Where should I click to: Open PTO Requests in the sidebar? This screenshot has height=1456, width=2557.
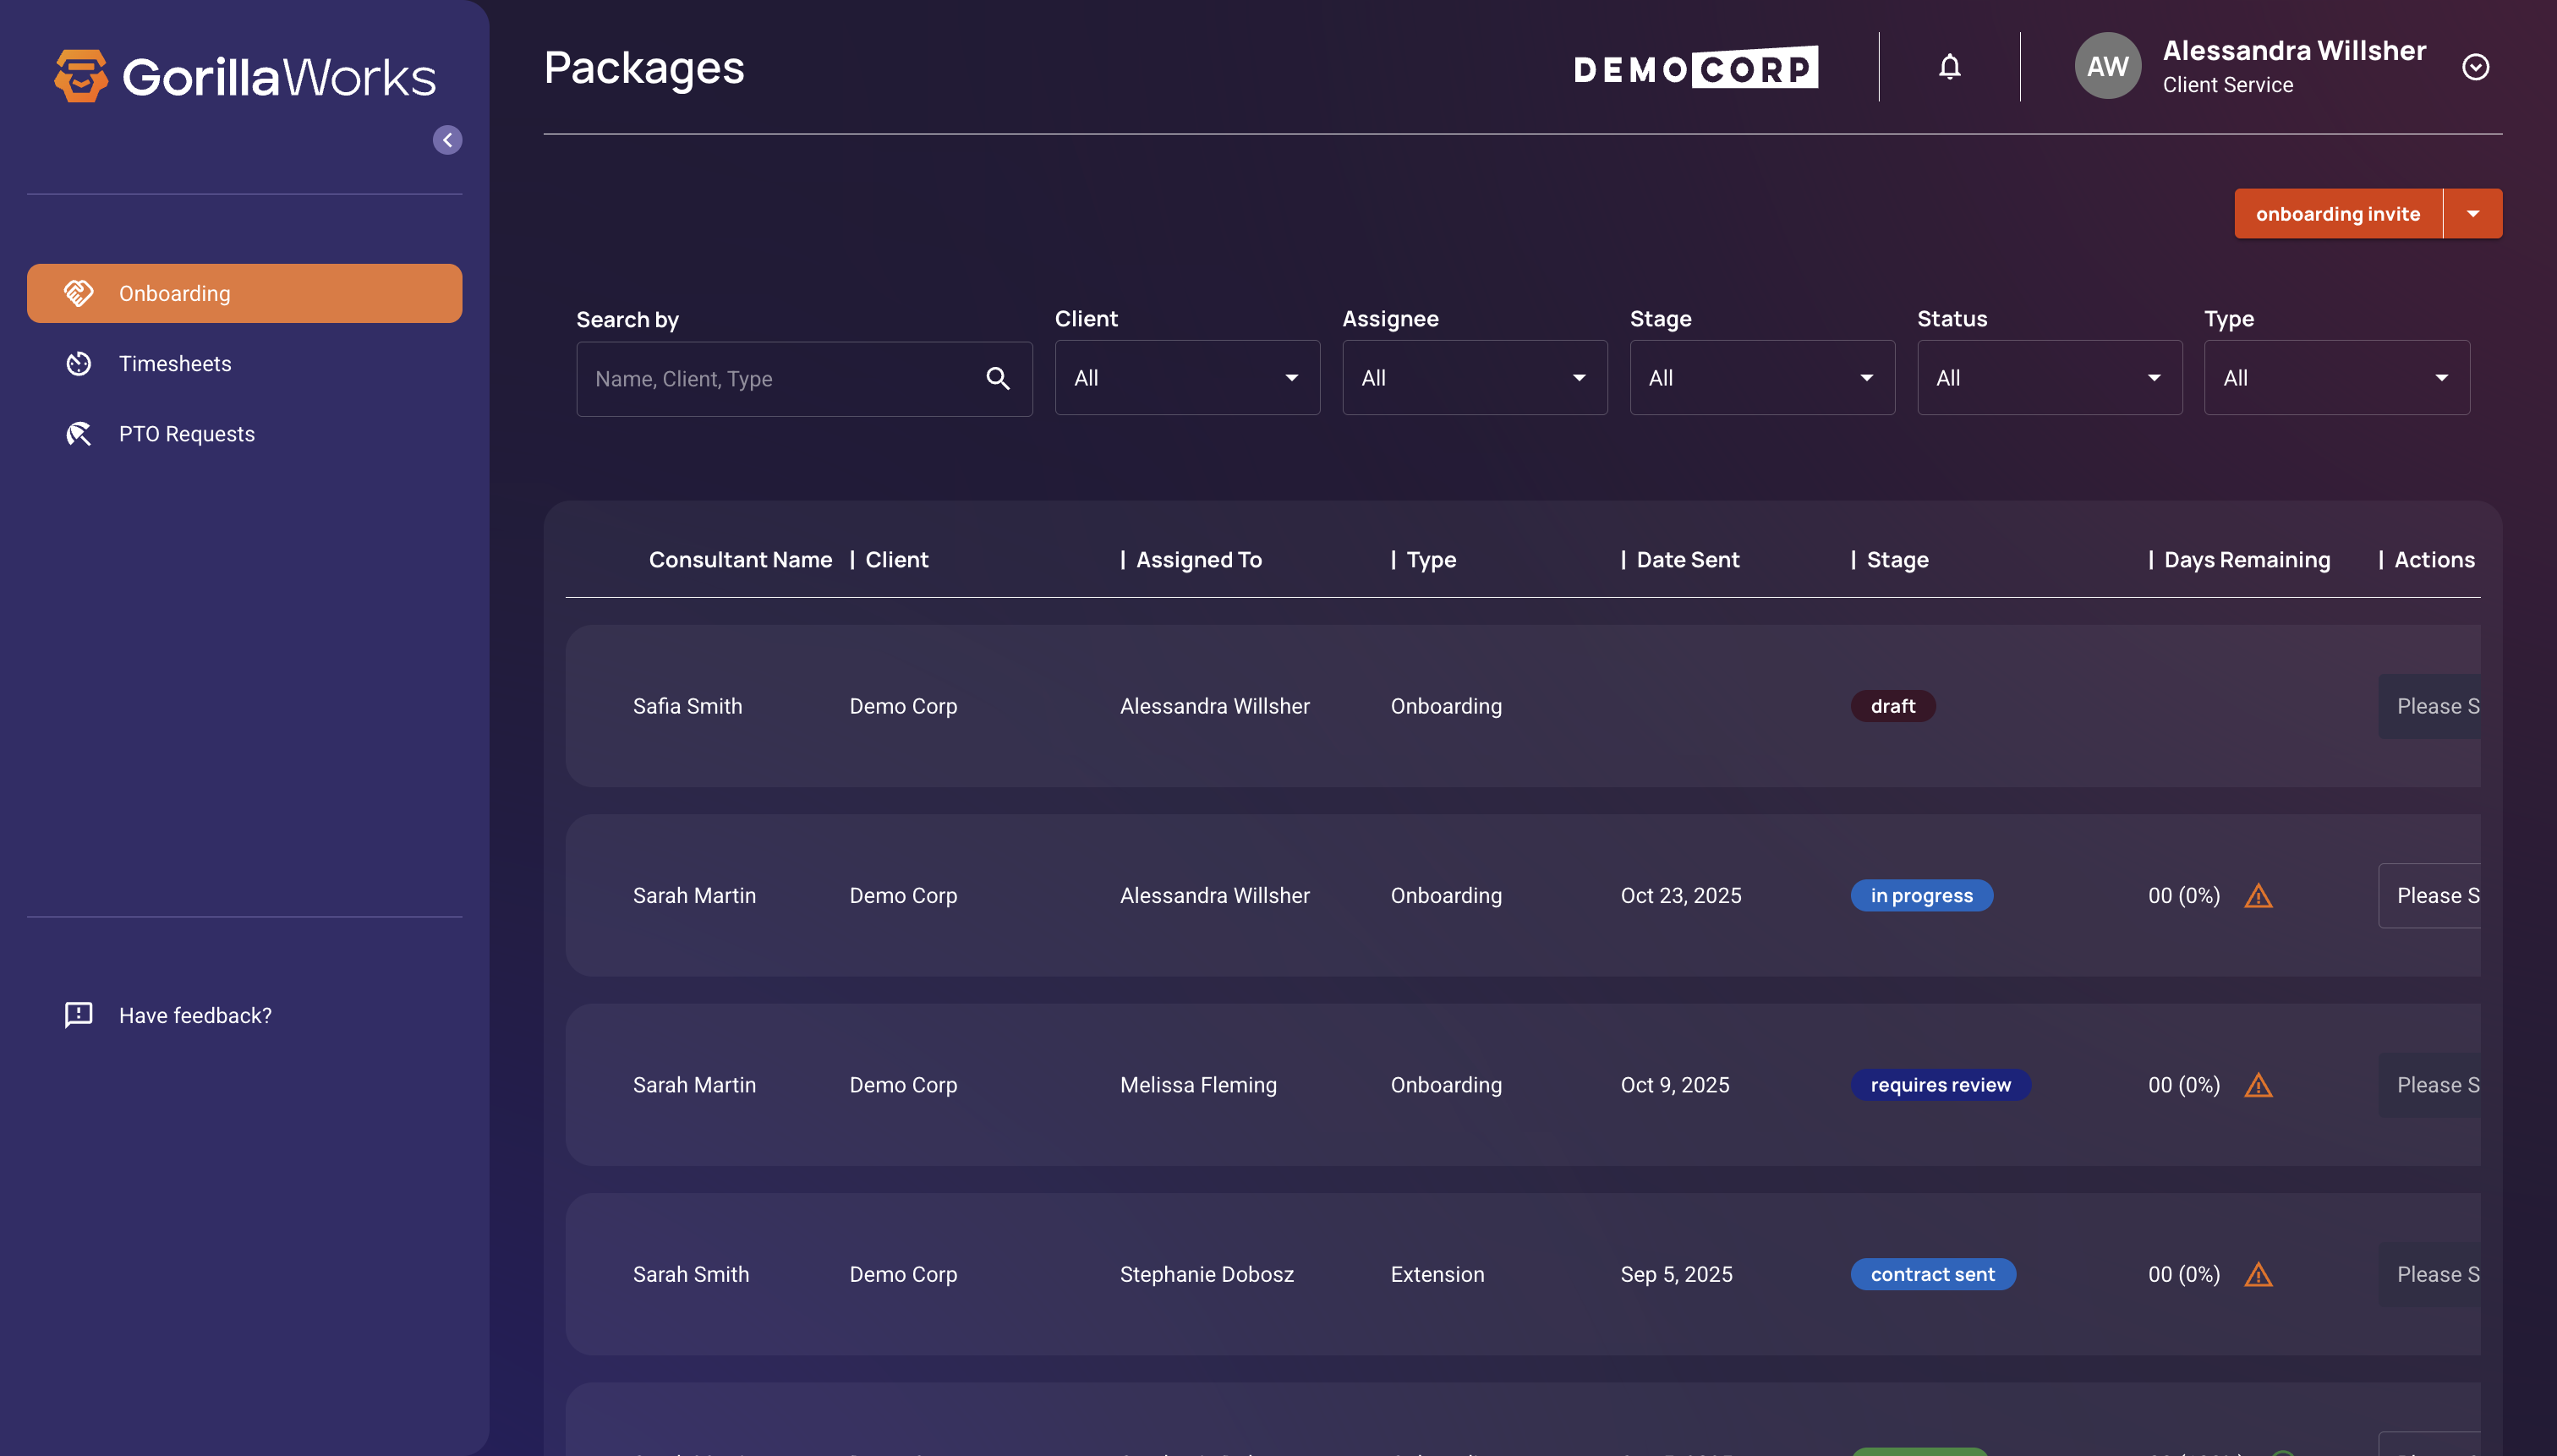click(186, 434)
